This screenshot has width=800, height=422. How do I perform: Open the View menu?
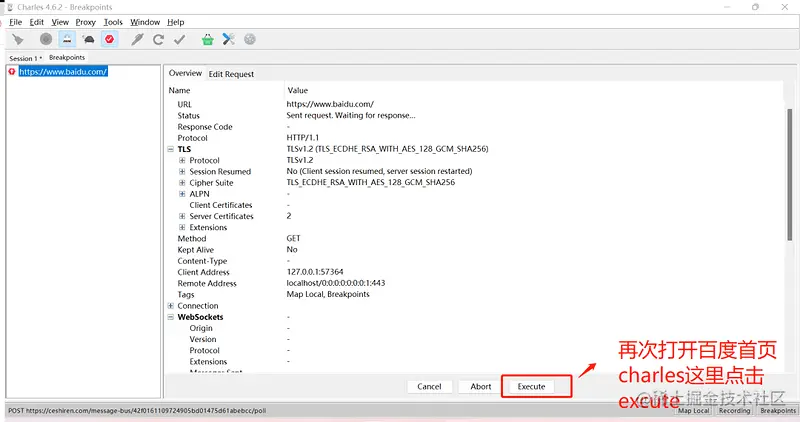tap(60, 22)
